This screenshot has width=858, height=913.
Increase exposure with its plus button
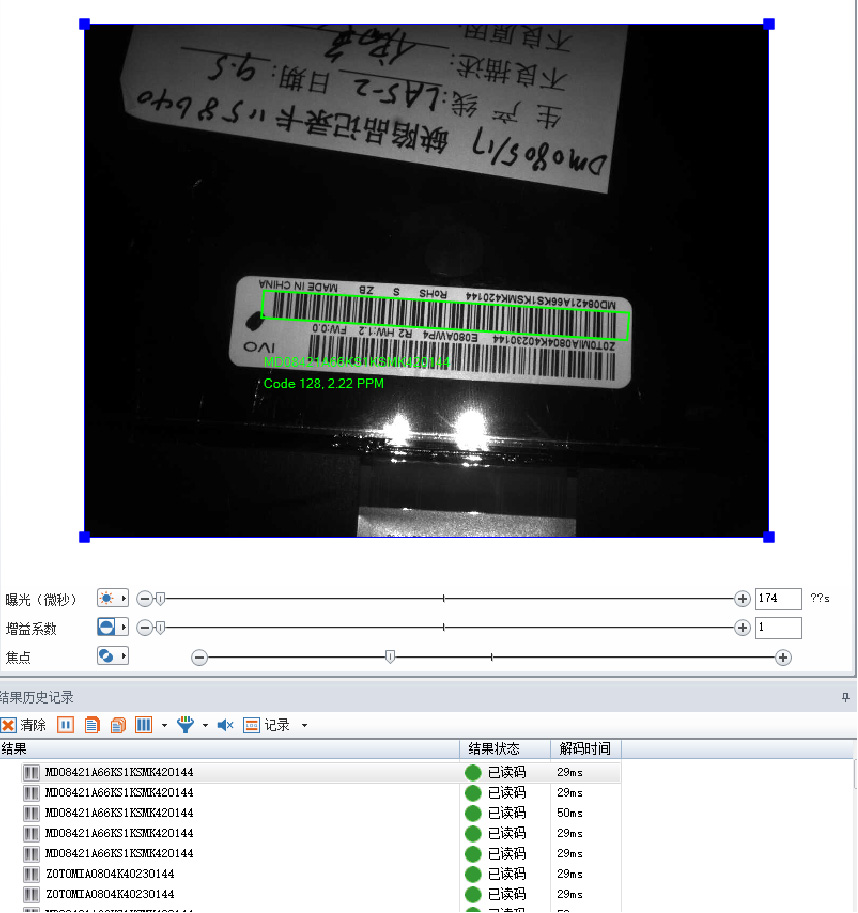point(742,599)
